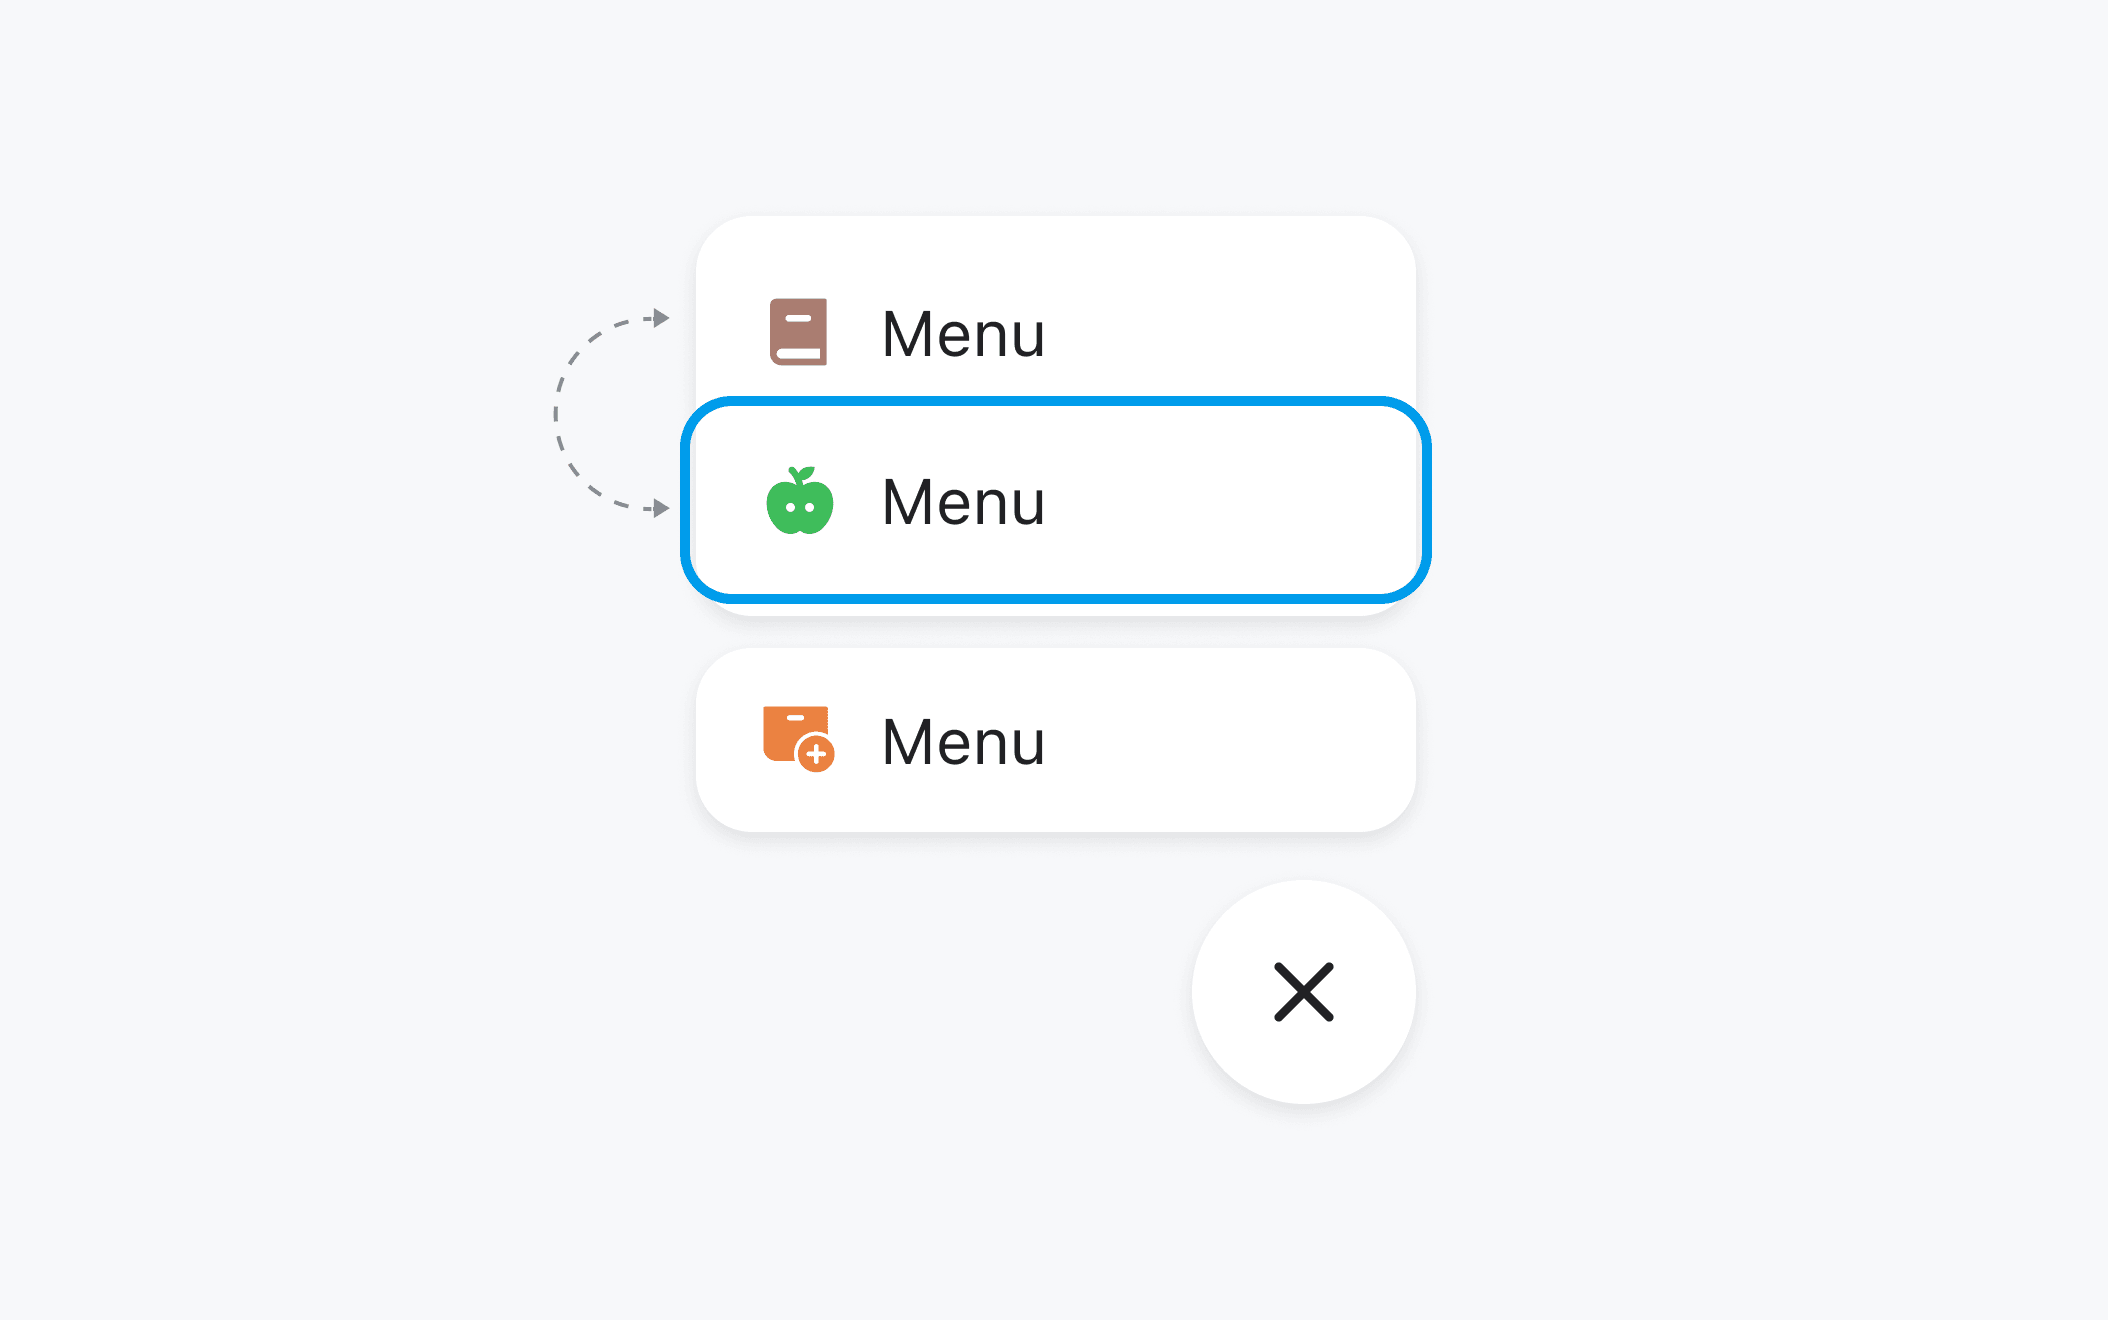The width and height of the screenshot is (2108, 1320).
Task: Click the upper dashed arrowhead near book item
Action: coord(661,318)
